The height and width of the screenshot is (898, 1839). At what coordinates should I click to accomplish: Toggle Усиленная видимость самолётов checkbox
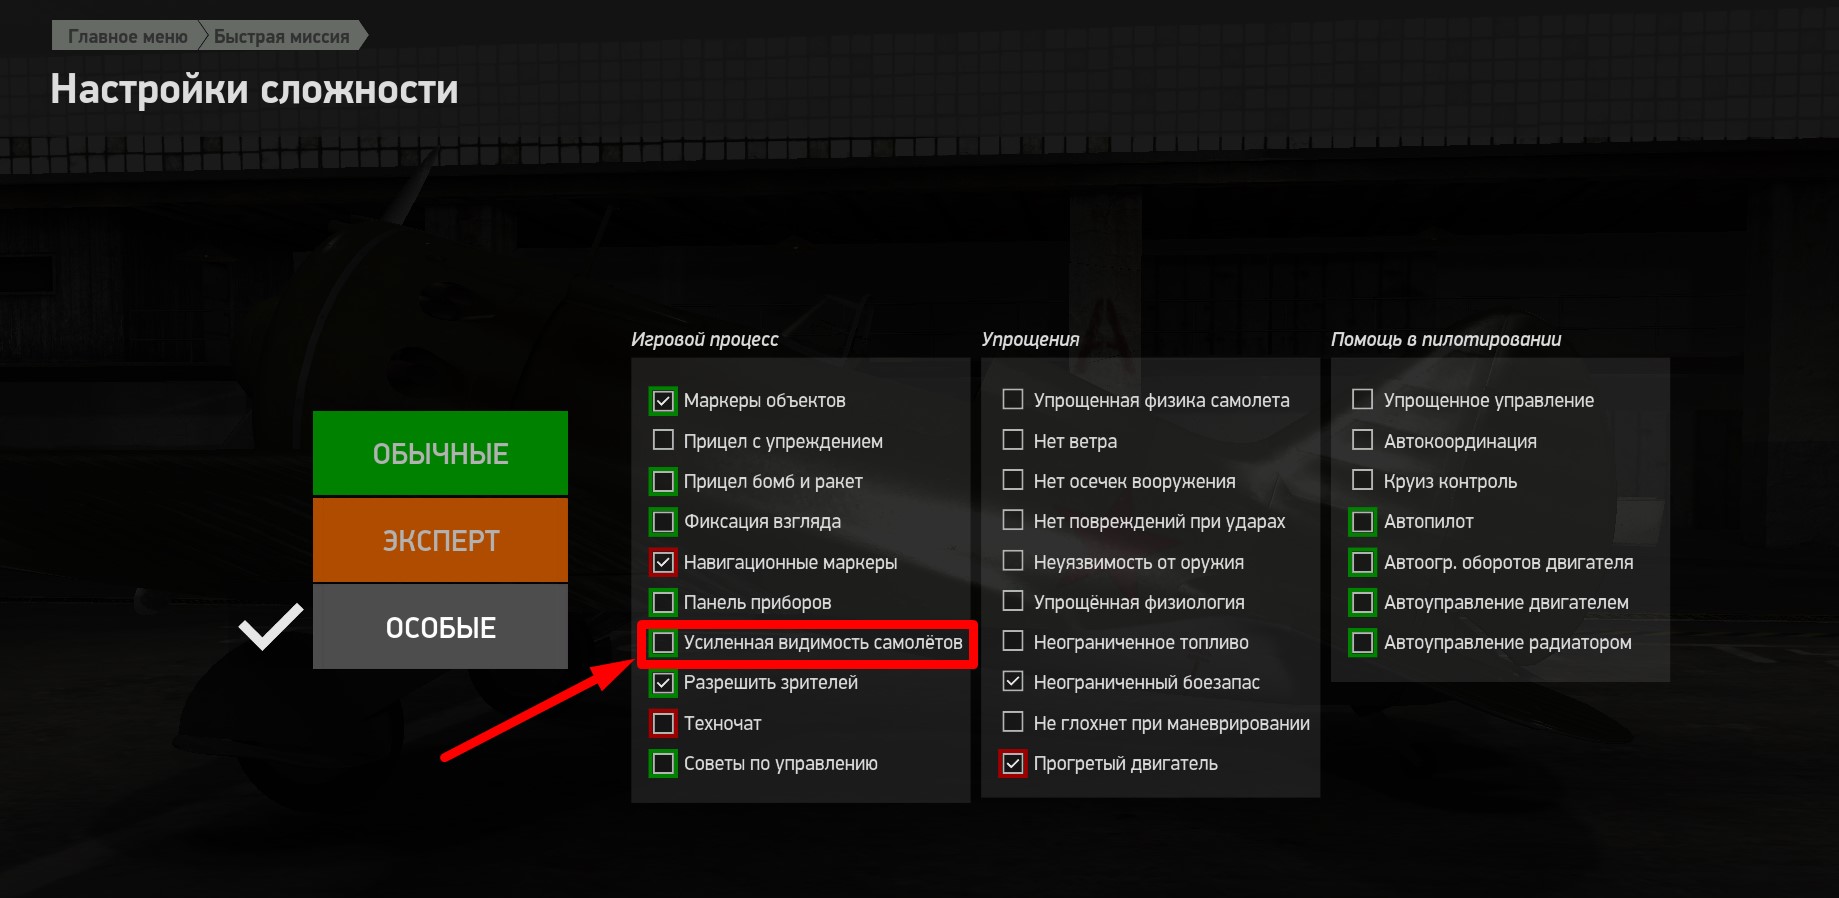663,642
